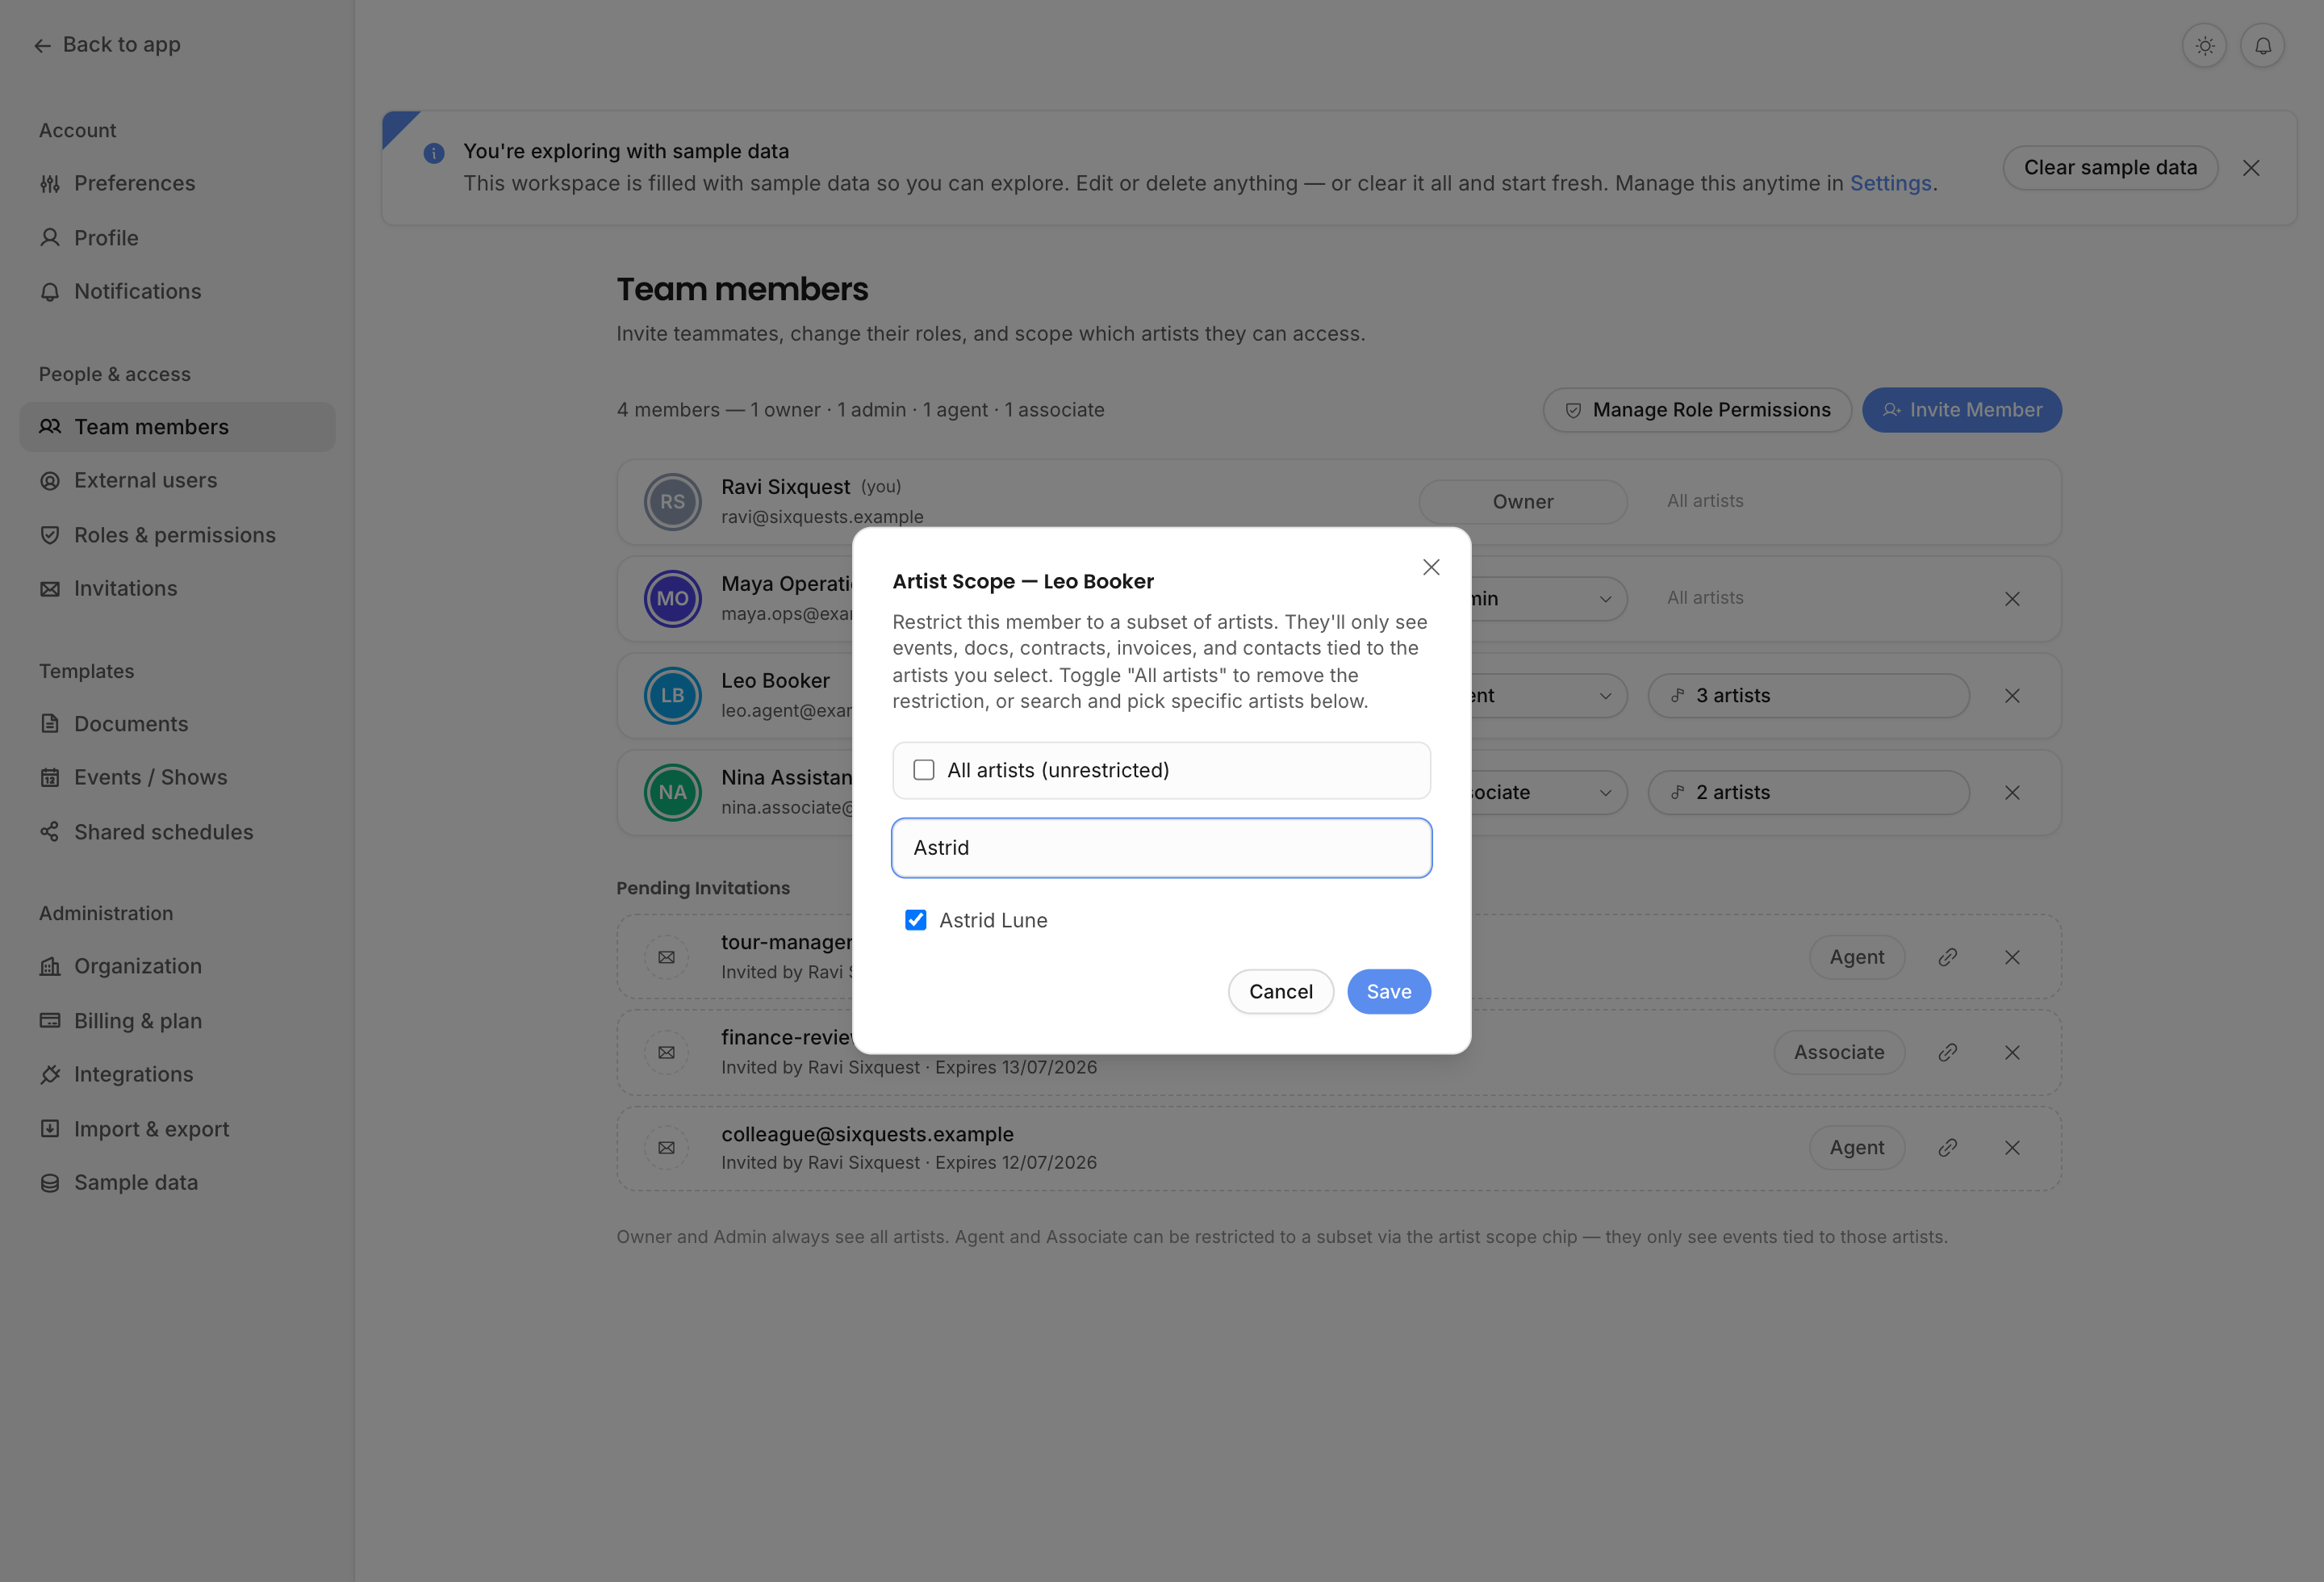Click the Owner role chip for Ravi Sixquest
2324x1582 pixels.
pos(1522,502)
